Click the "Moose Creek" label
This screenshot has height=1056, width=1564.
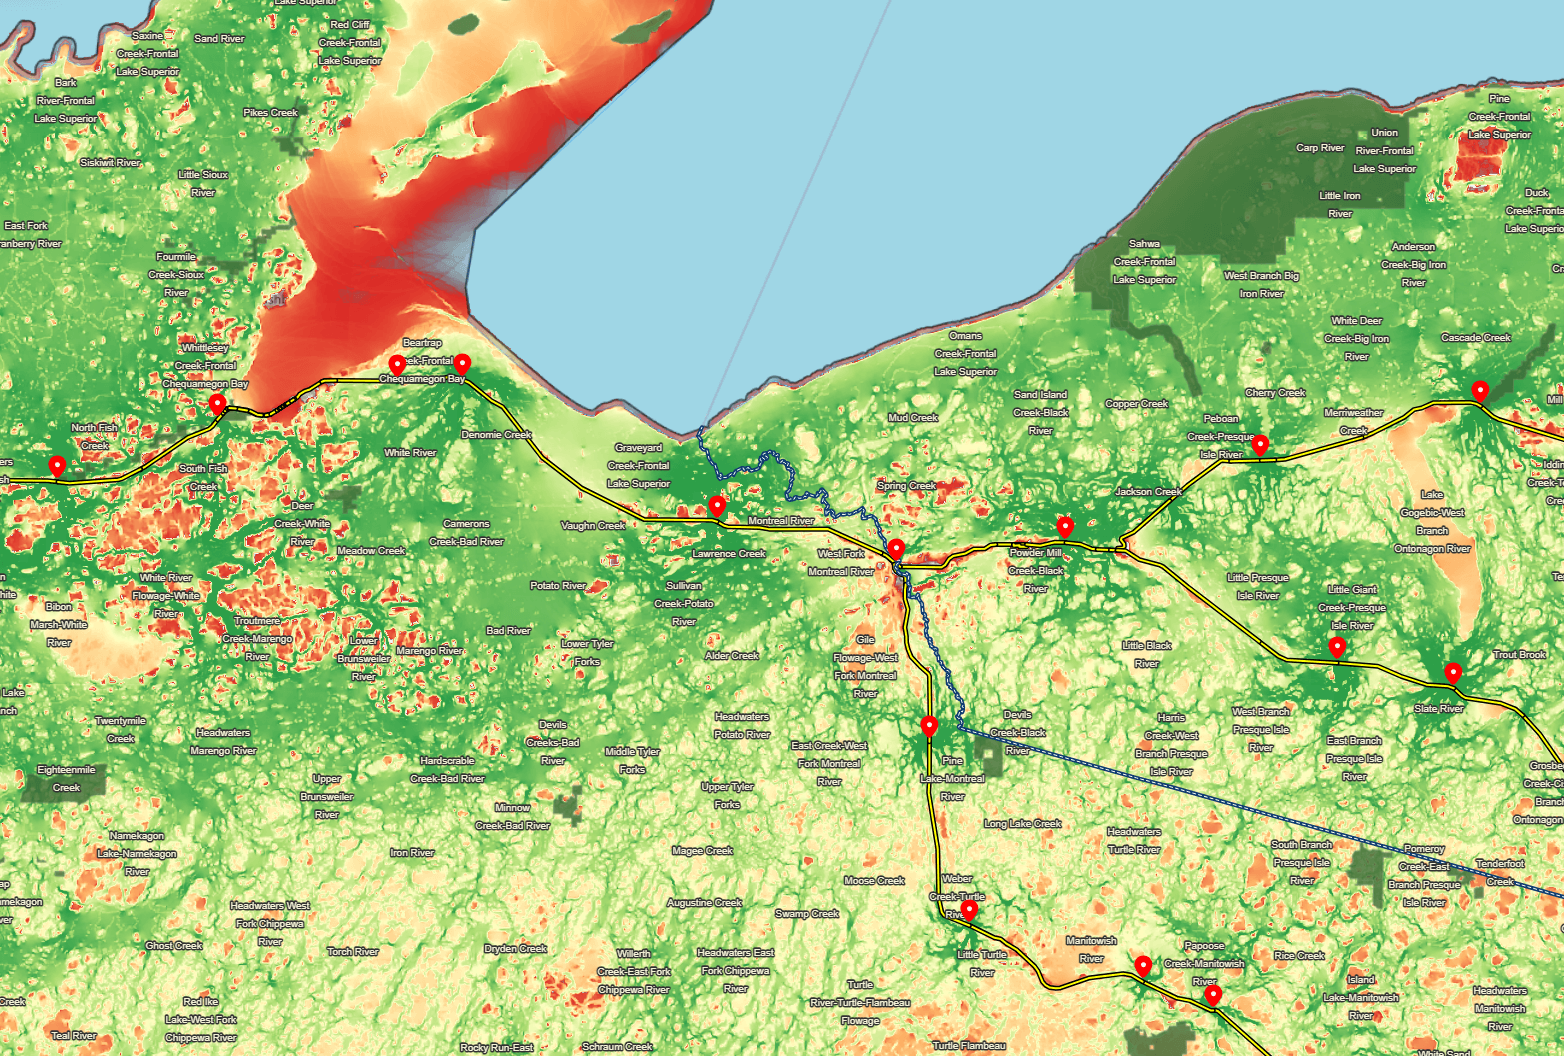(x=875, y=881)
